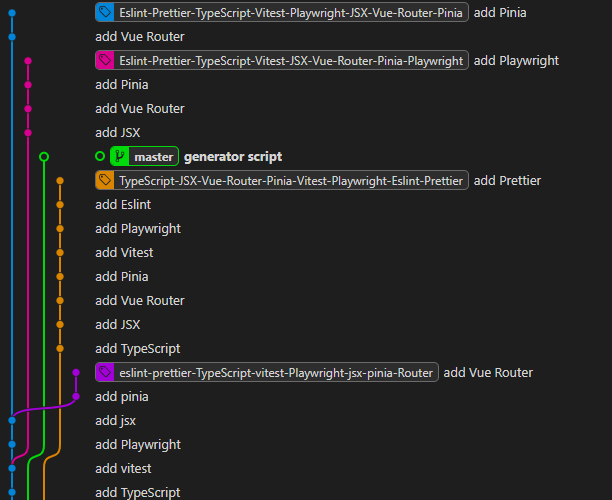The image size is (612, 500).
Task: Select the add Vue Router commit beside the purple tag
Action: (488, 373)
